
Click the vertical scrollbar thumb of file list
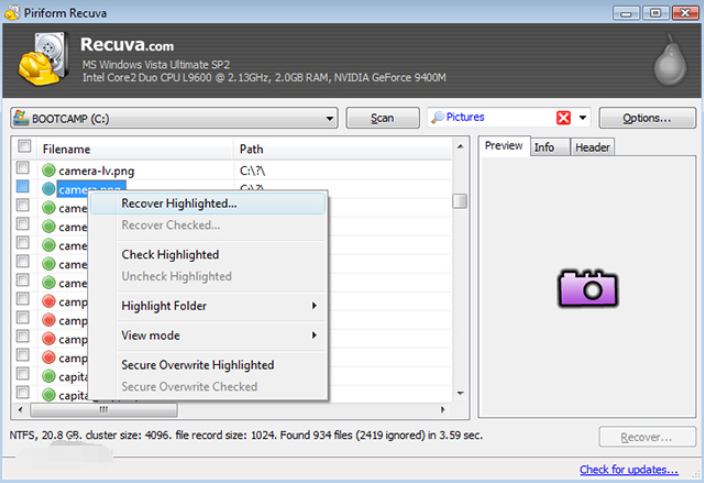click(460, 201)
